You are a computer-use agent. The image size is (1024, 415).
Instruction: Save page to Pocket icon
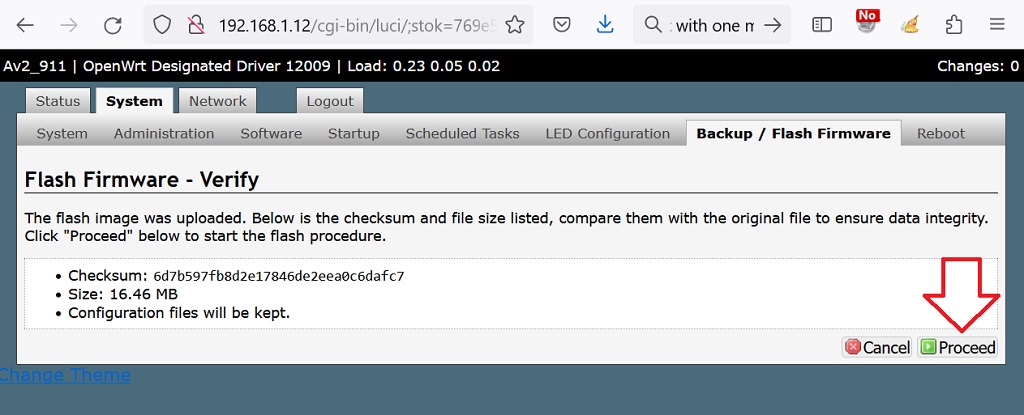click(x=561, y=25)
